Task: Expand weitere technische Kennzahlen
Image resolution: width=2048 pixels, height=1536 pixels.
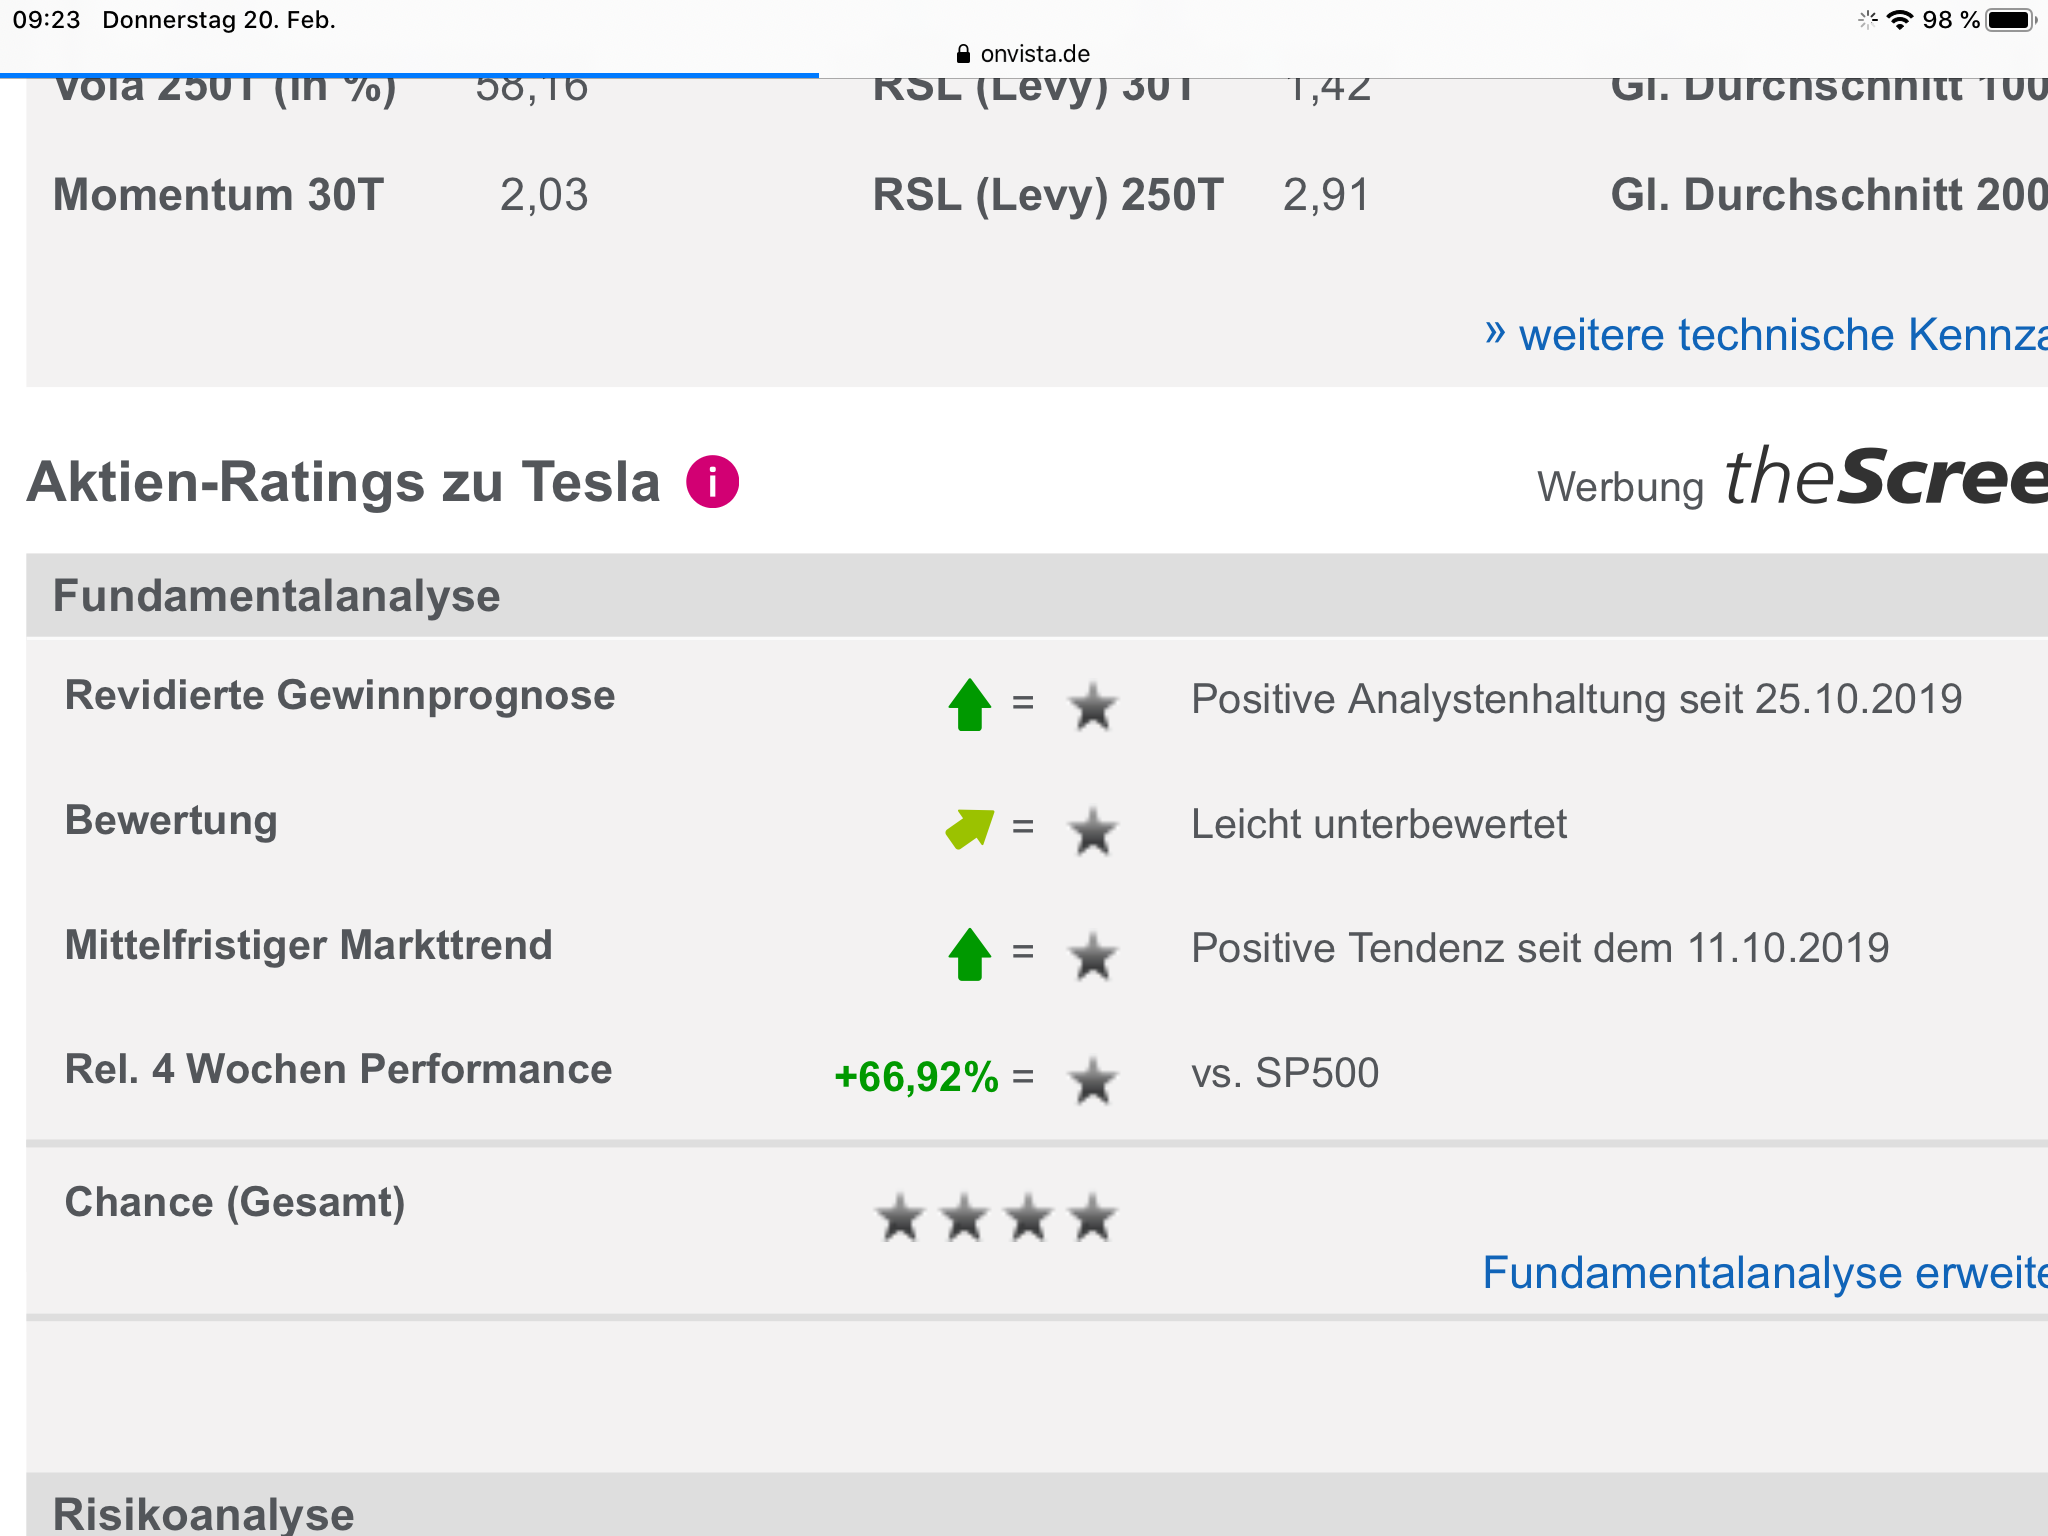Action: pyautogui.click(x=1780, y=334)
